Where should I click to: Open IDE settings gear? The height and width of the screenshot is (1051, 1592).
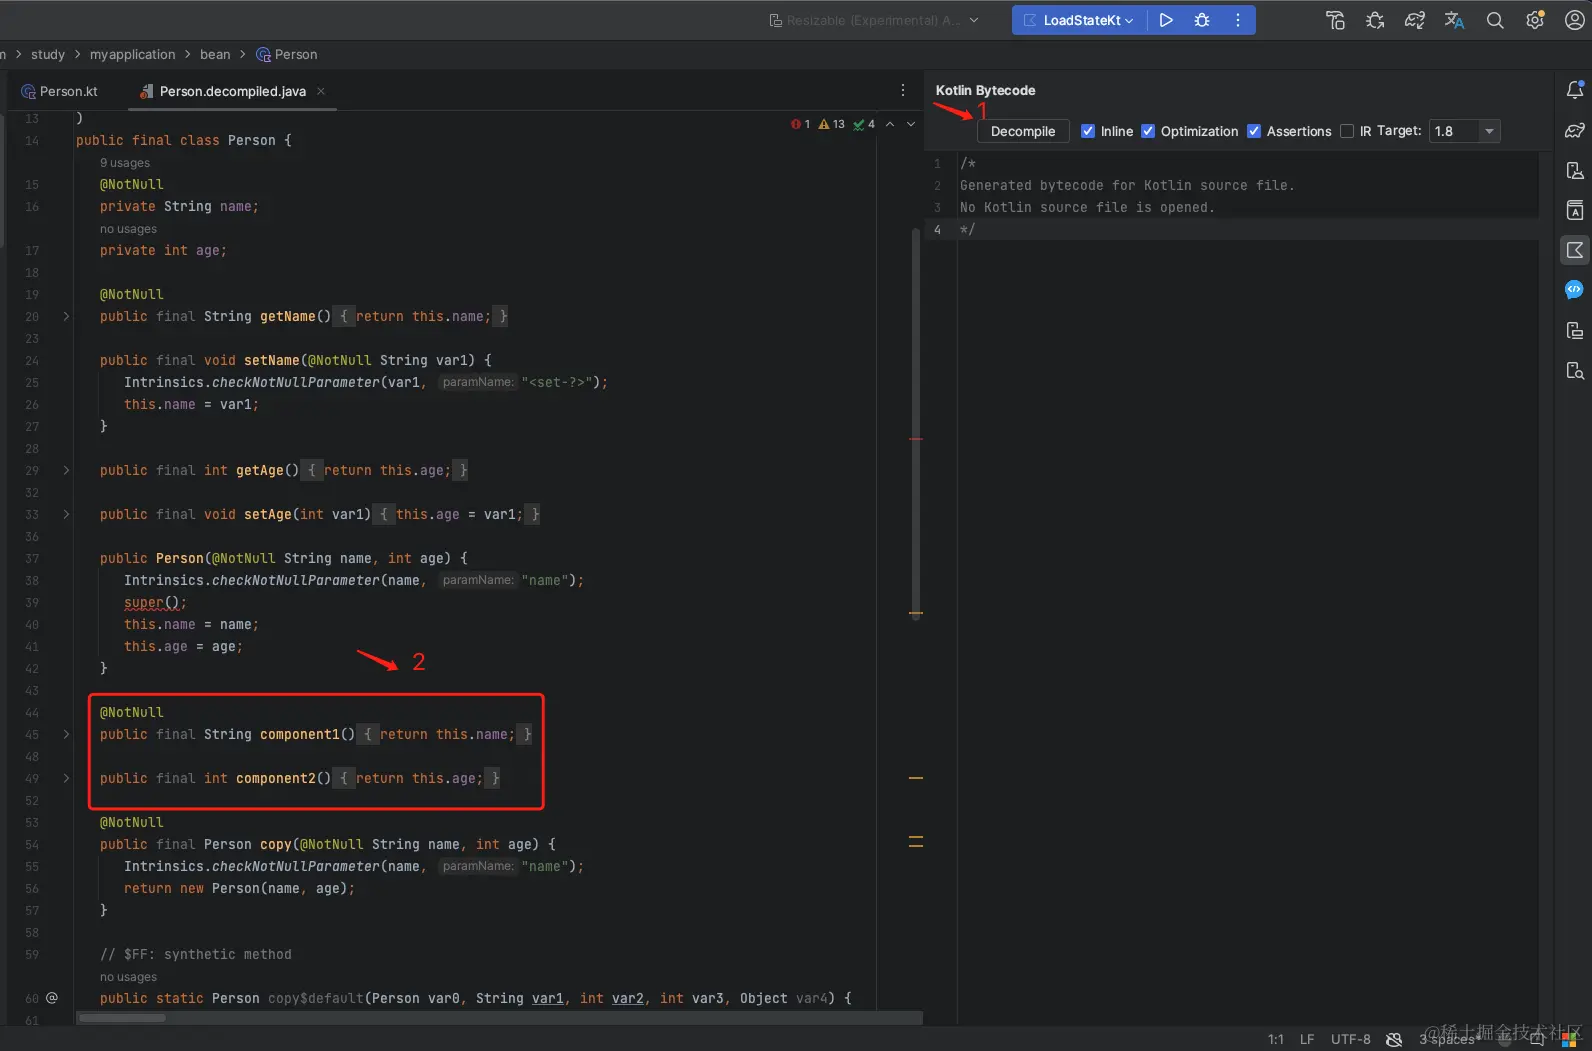pos(1535,20)
